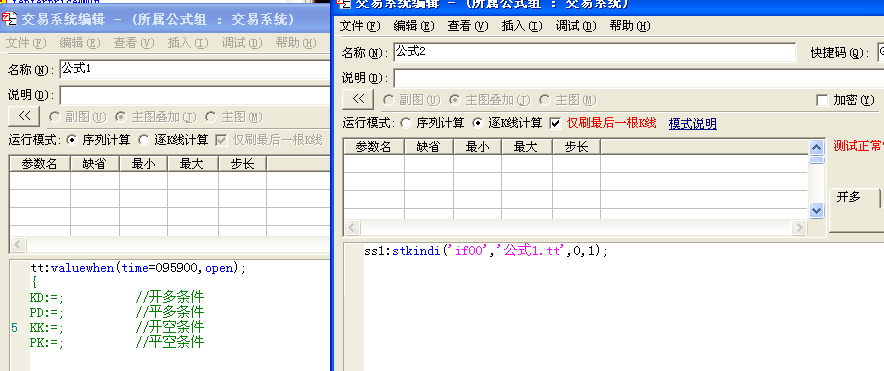Open 插入(I) menu in 公式2 window

(522, 26)
